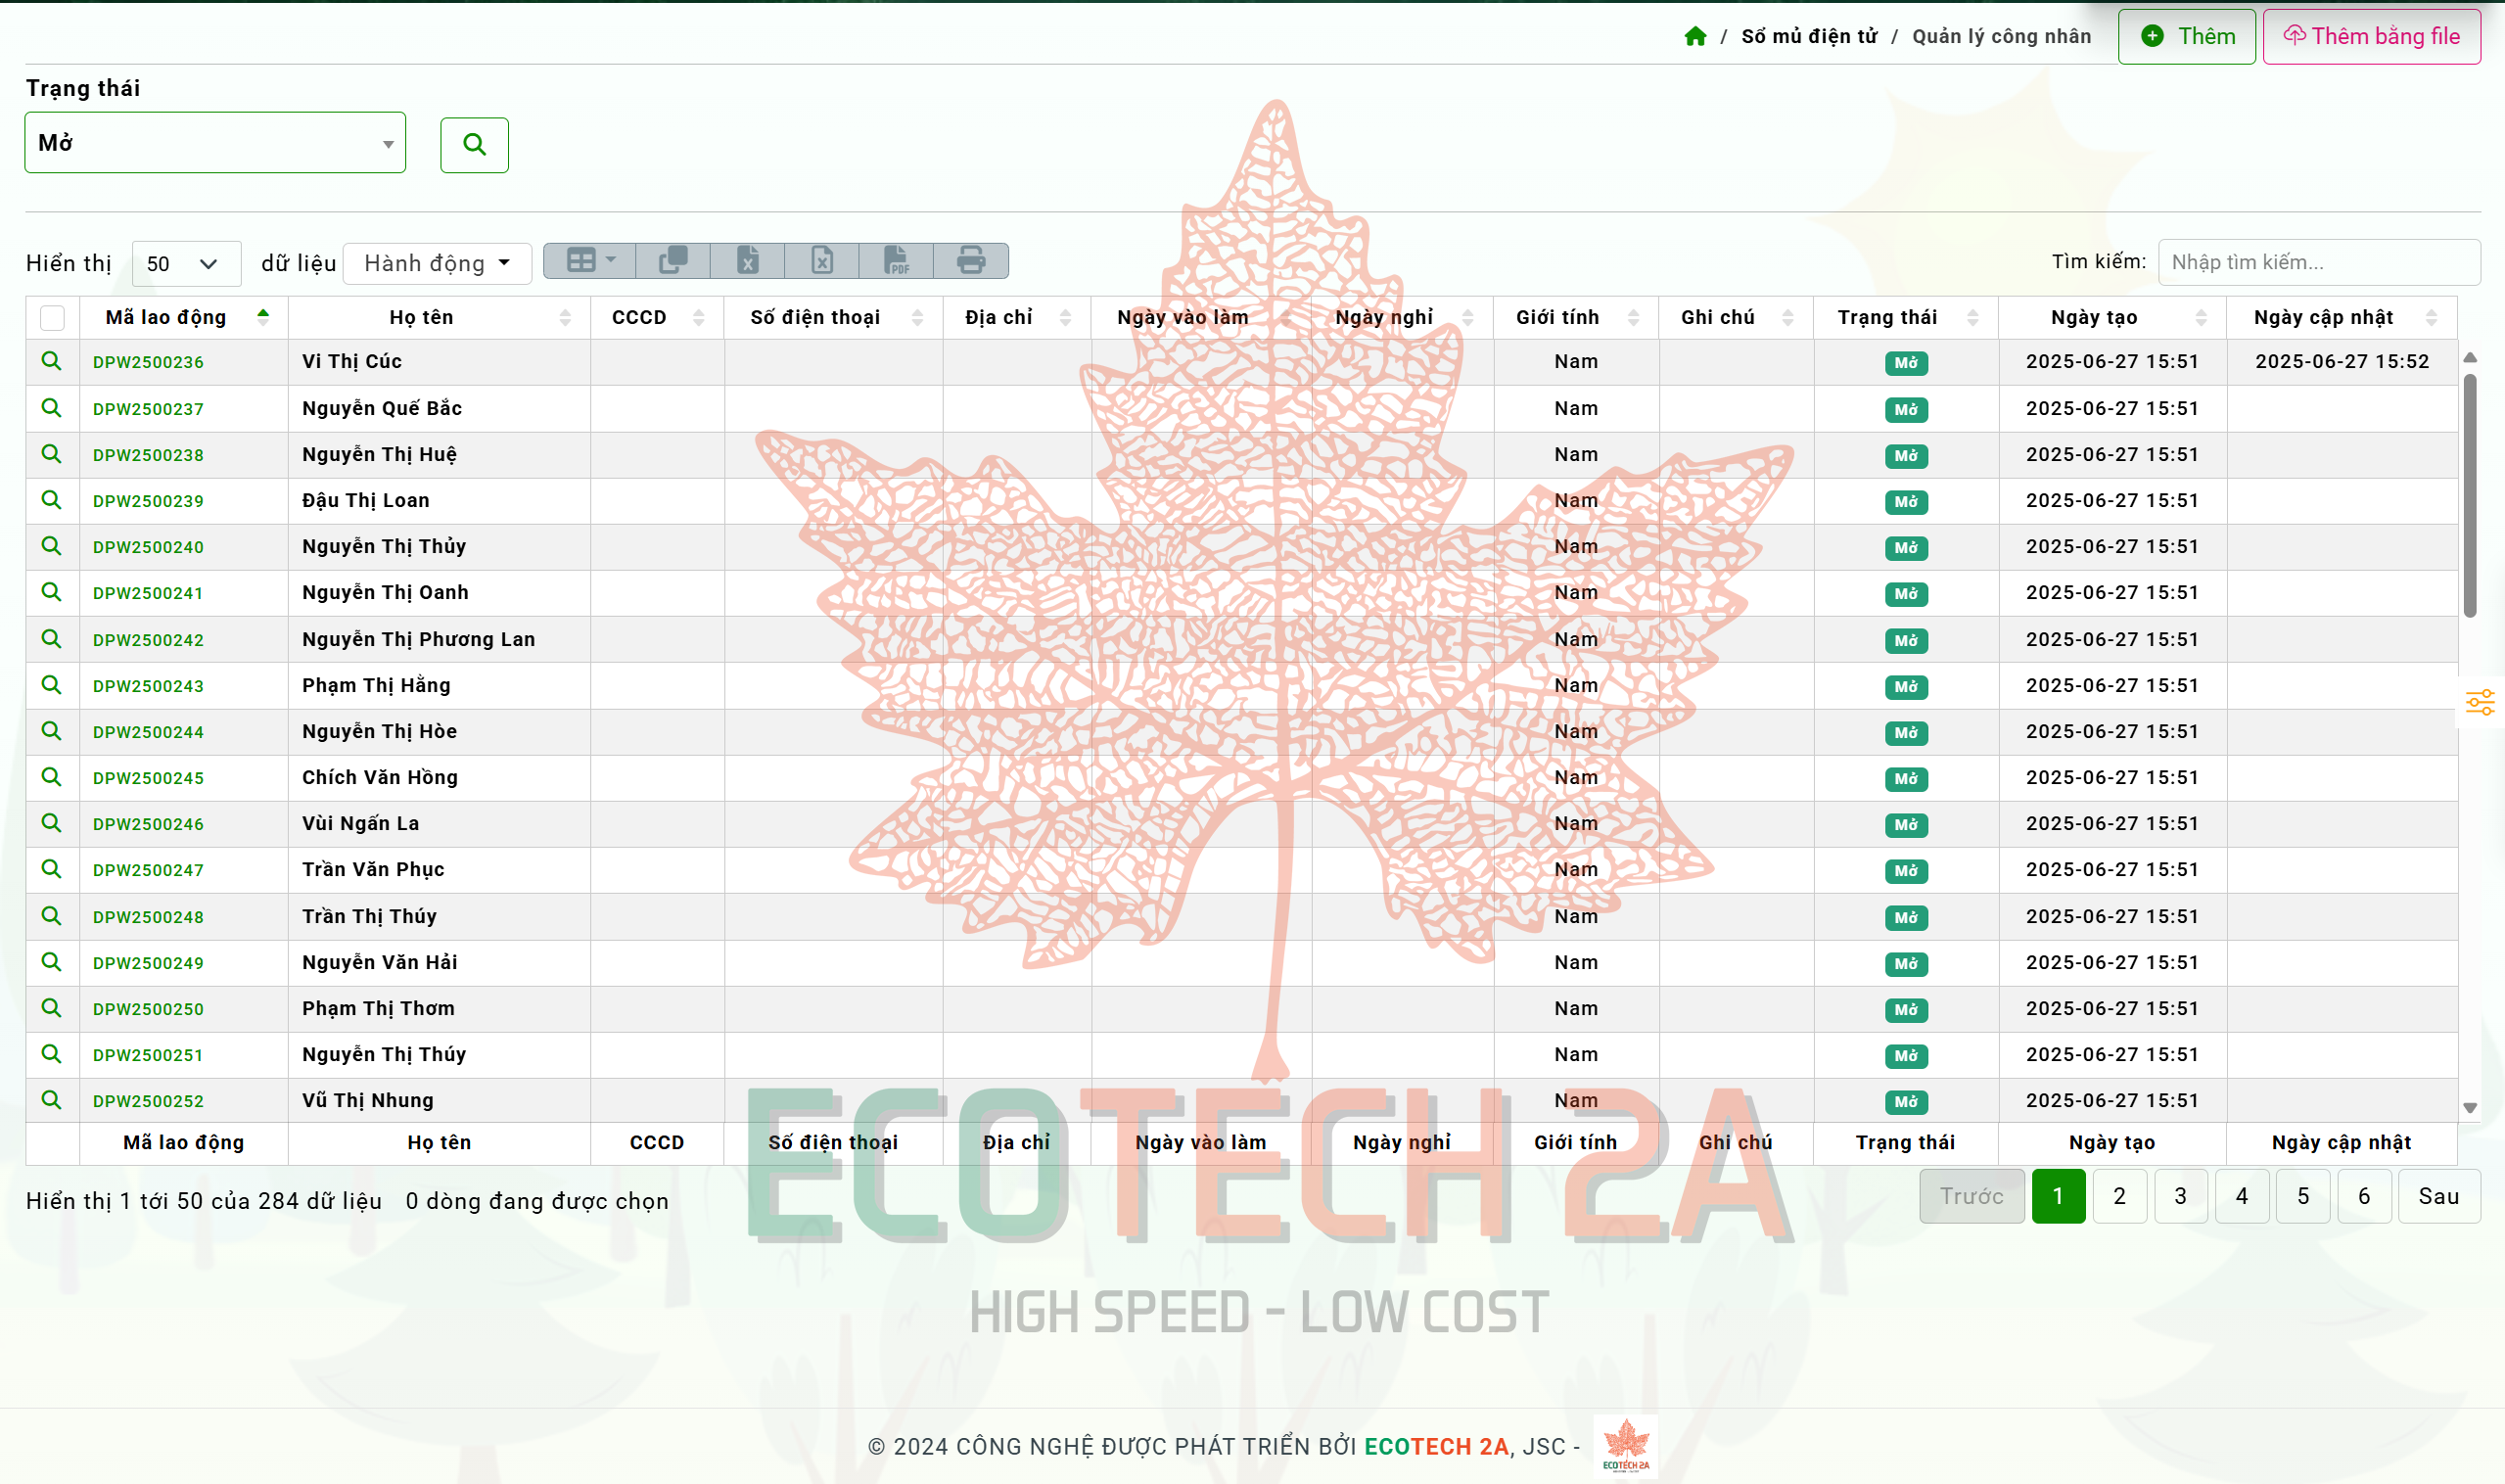Export the table to PDF

(896, 261)
